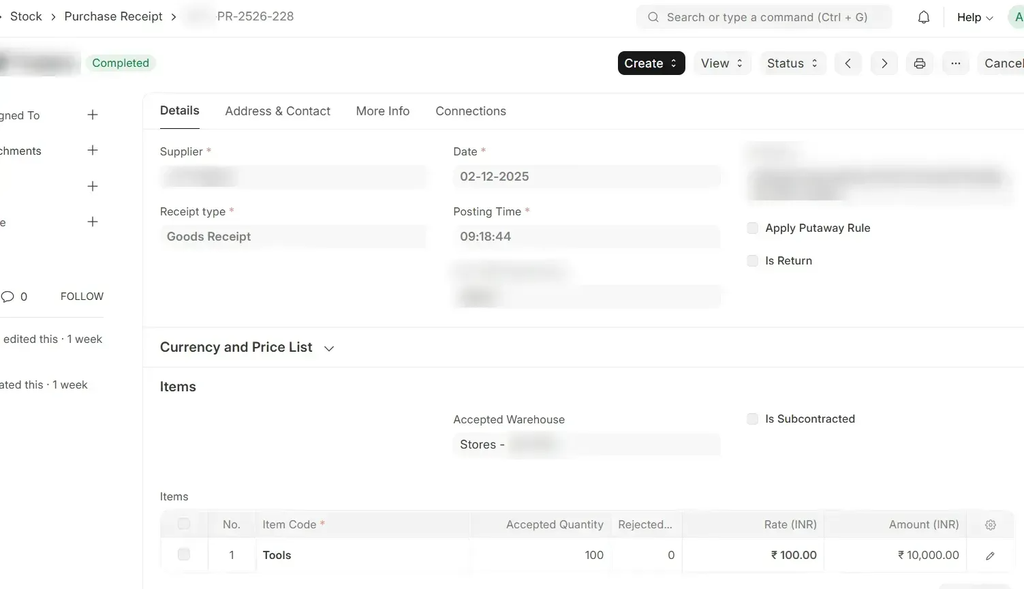The height and width of the screenshot is (589, 1024).
Task: Add assignee using Assigned To plus
Action: (x=93, y=115)
